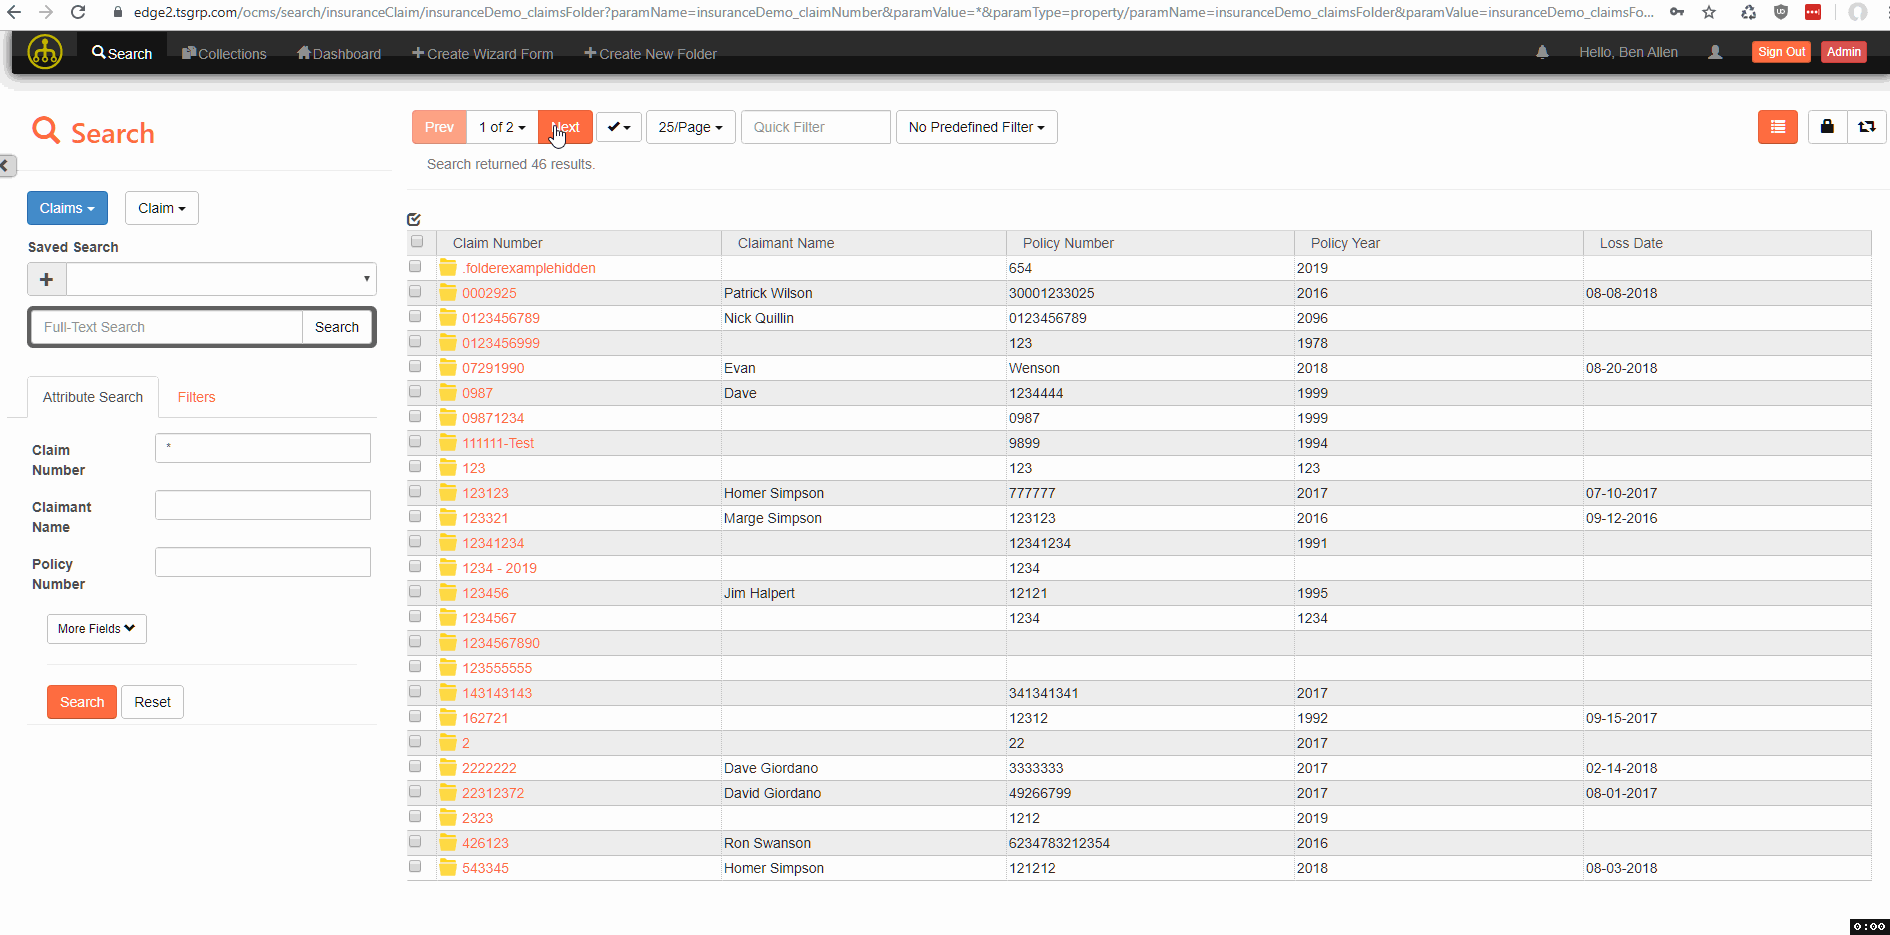
Task: Click the Sign Out button
Action: click(x=1781, y=52)
